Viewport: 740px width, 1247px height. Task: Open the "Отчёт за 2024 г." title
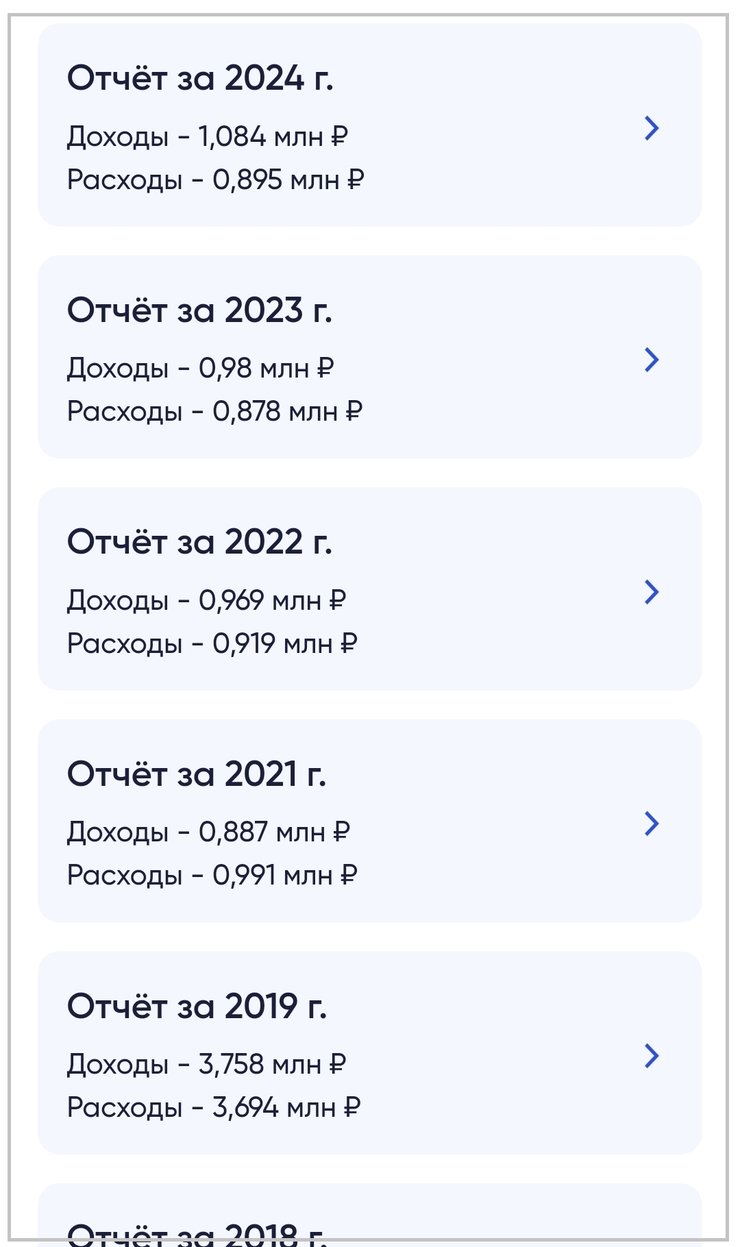(x=200, y=78)
